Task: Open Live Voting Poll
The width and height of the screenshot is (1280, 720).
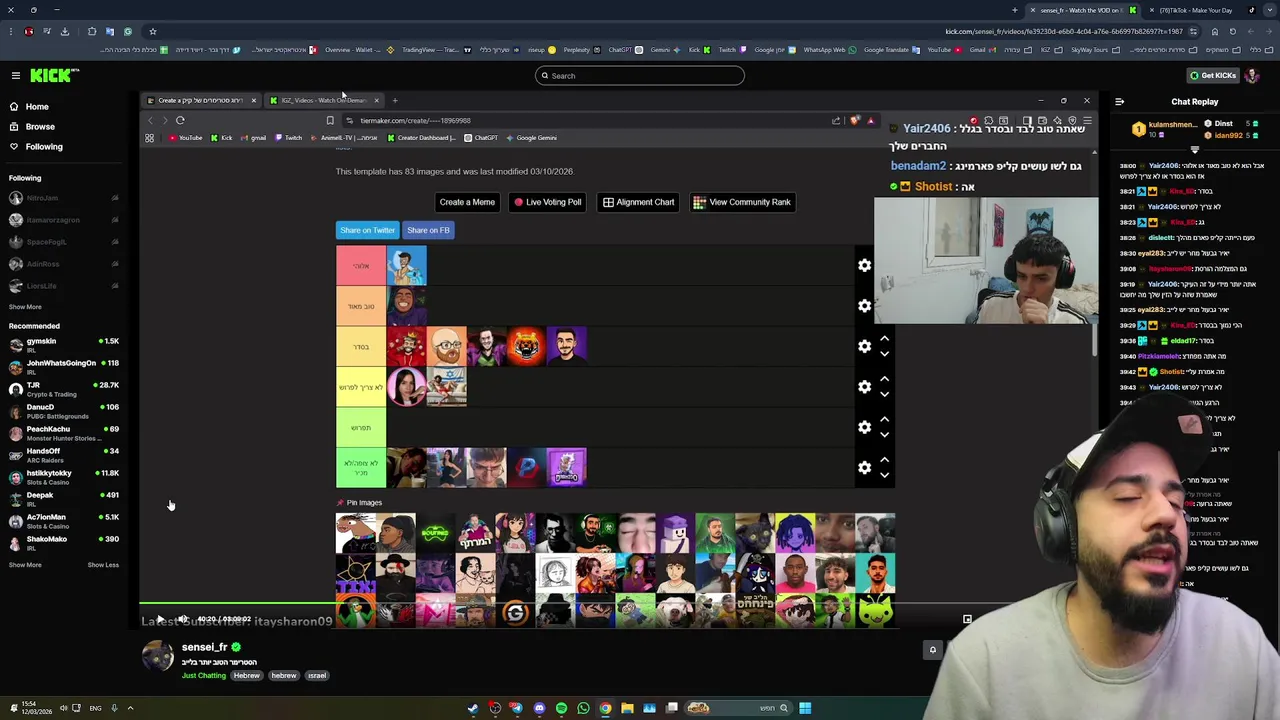Action: [x=547, y=202]
